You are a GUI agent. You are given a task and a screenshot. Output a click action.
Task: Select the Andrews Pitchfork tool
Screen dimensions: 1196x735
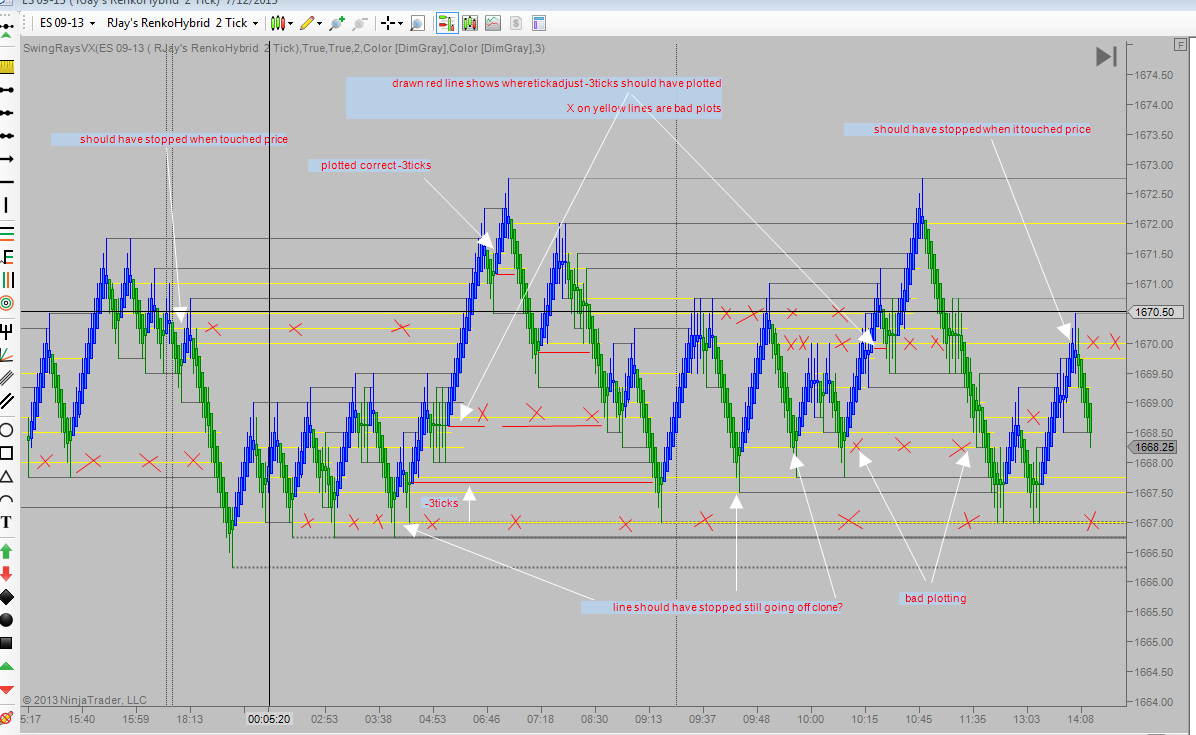pyautogui.click(x=7, y=331)
